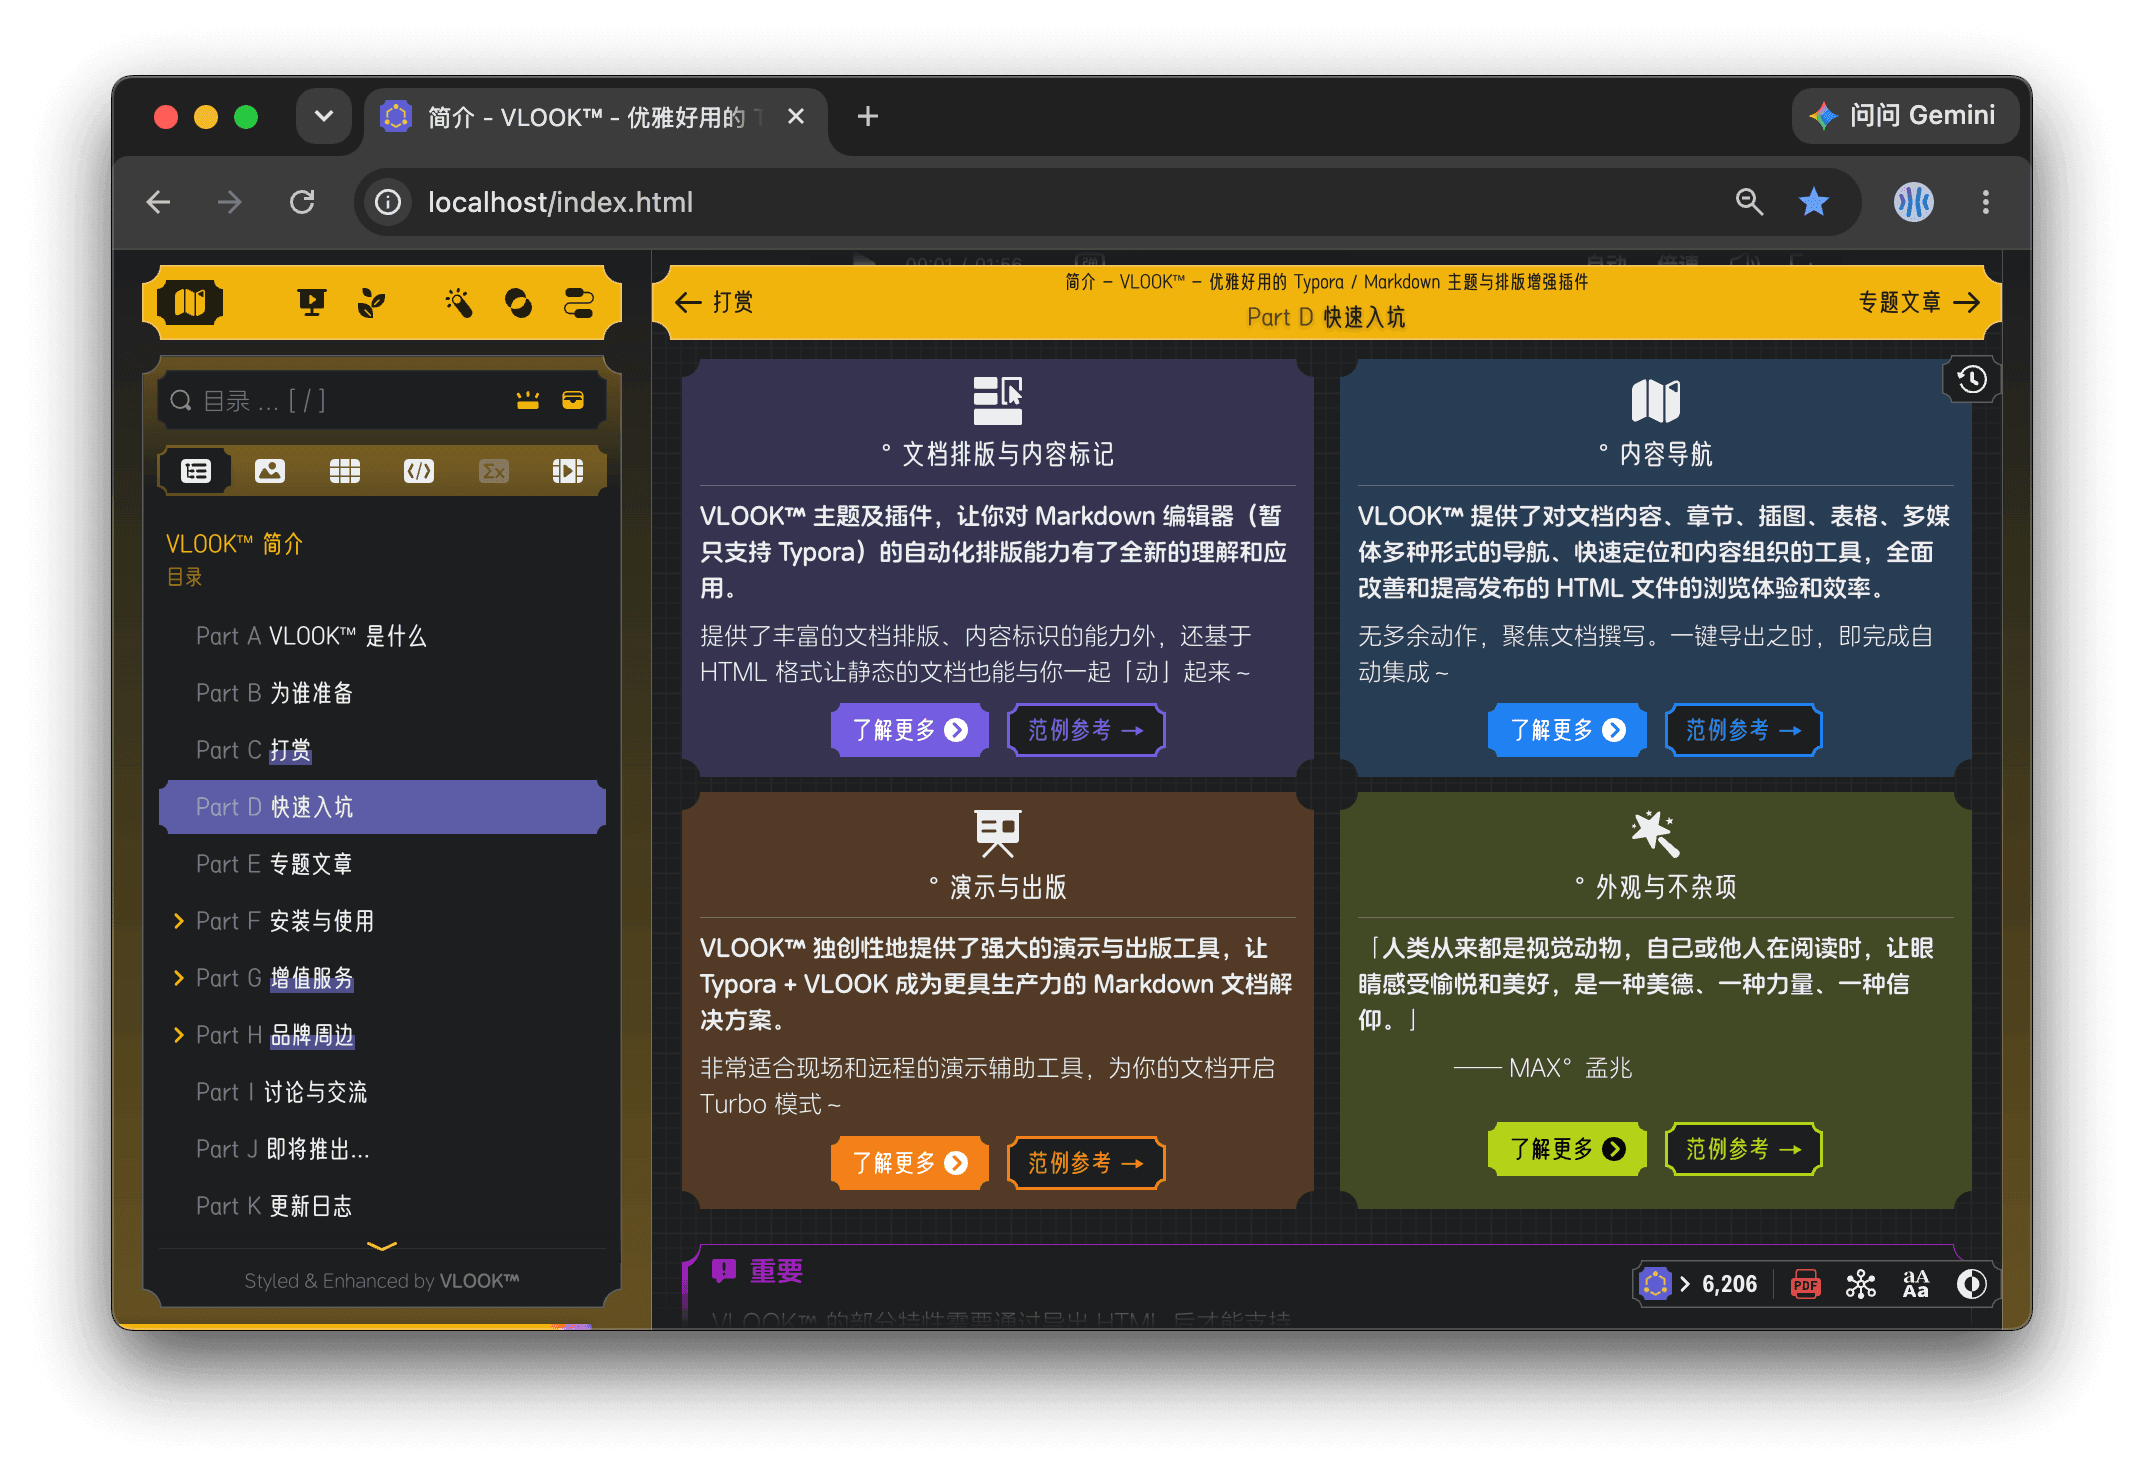Viewport: 2144px width, 1478px height.
Task: Click the PDF print icon
Action: point(1805,1284)
